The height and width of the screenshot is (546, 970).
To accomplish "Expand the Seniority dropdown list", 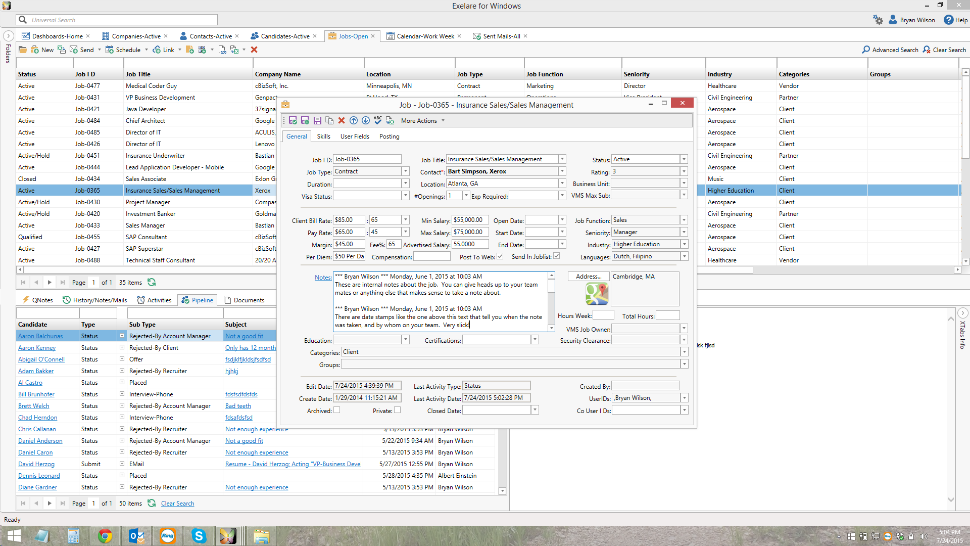I will coord(684,232).
